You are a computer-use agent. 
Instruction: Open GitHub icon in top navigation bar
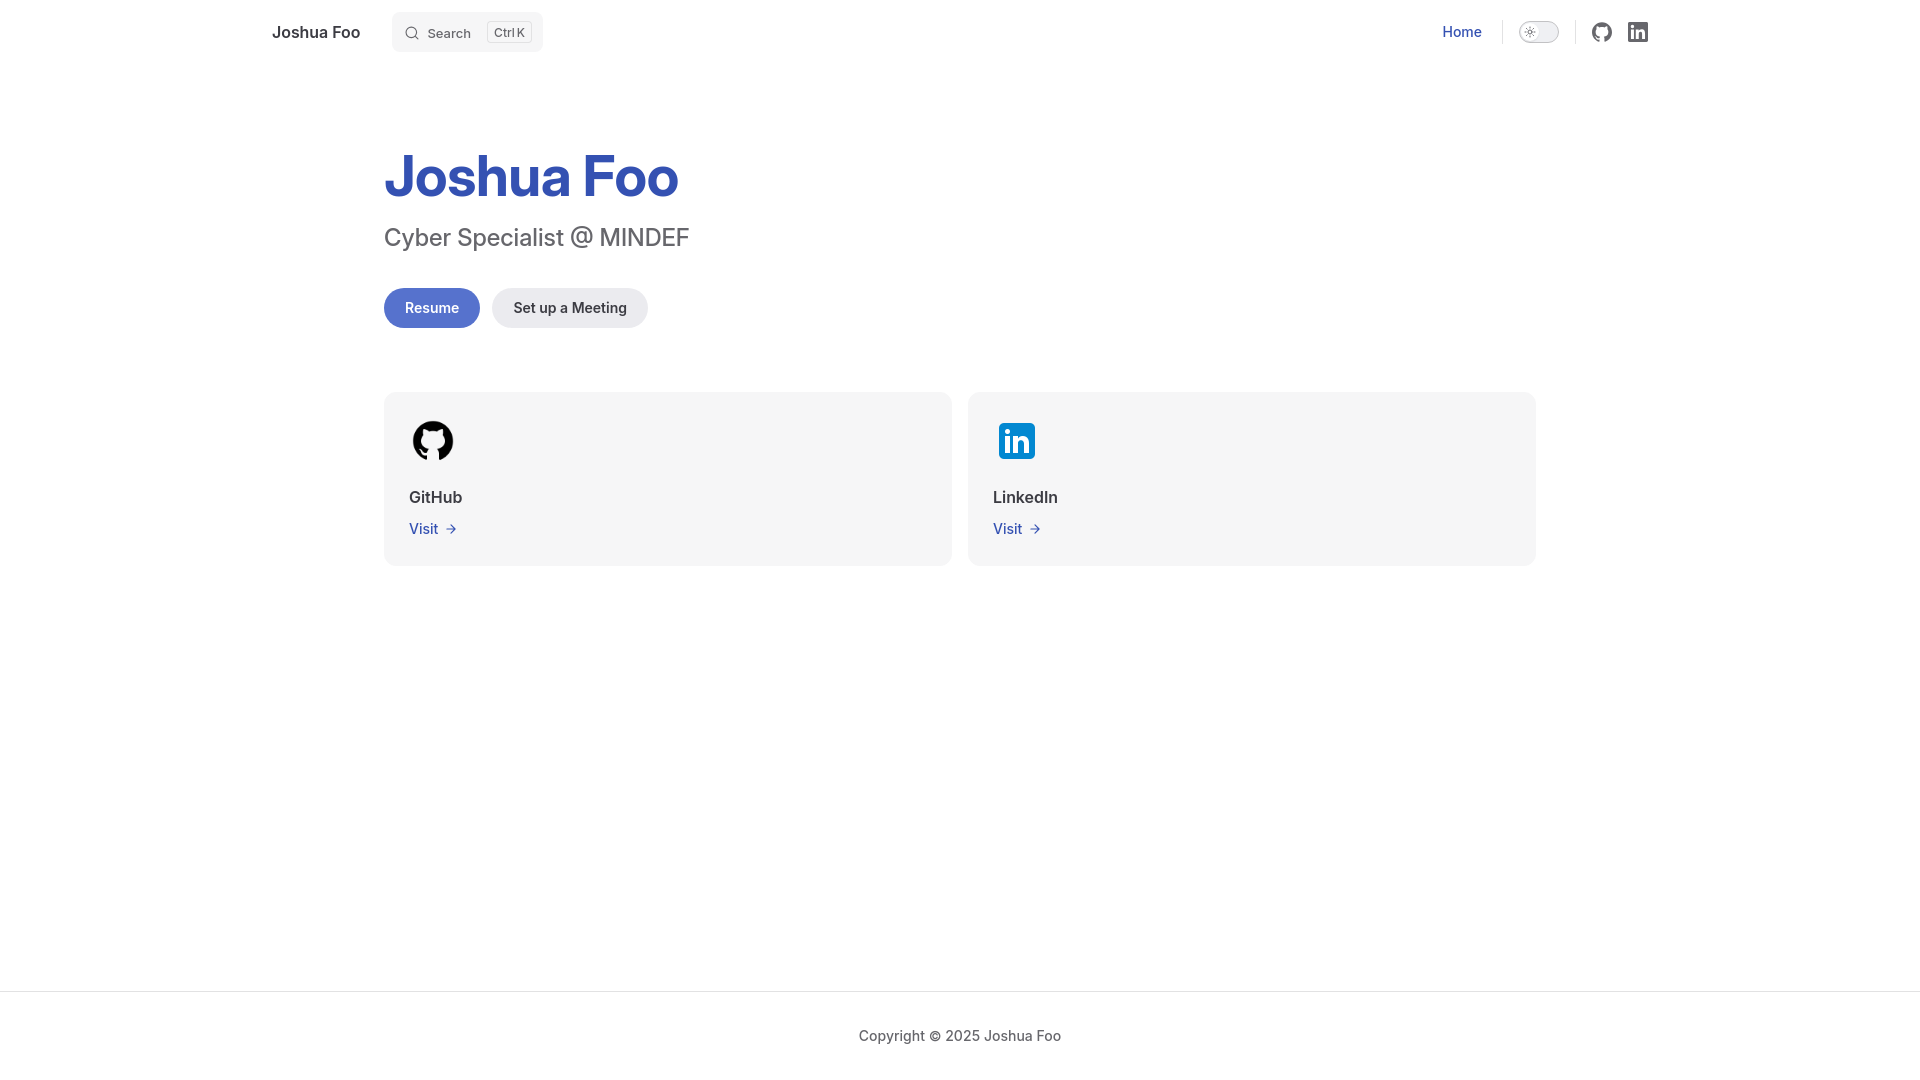(x=1602, y=32)
